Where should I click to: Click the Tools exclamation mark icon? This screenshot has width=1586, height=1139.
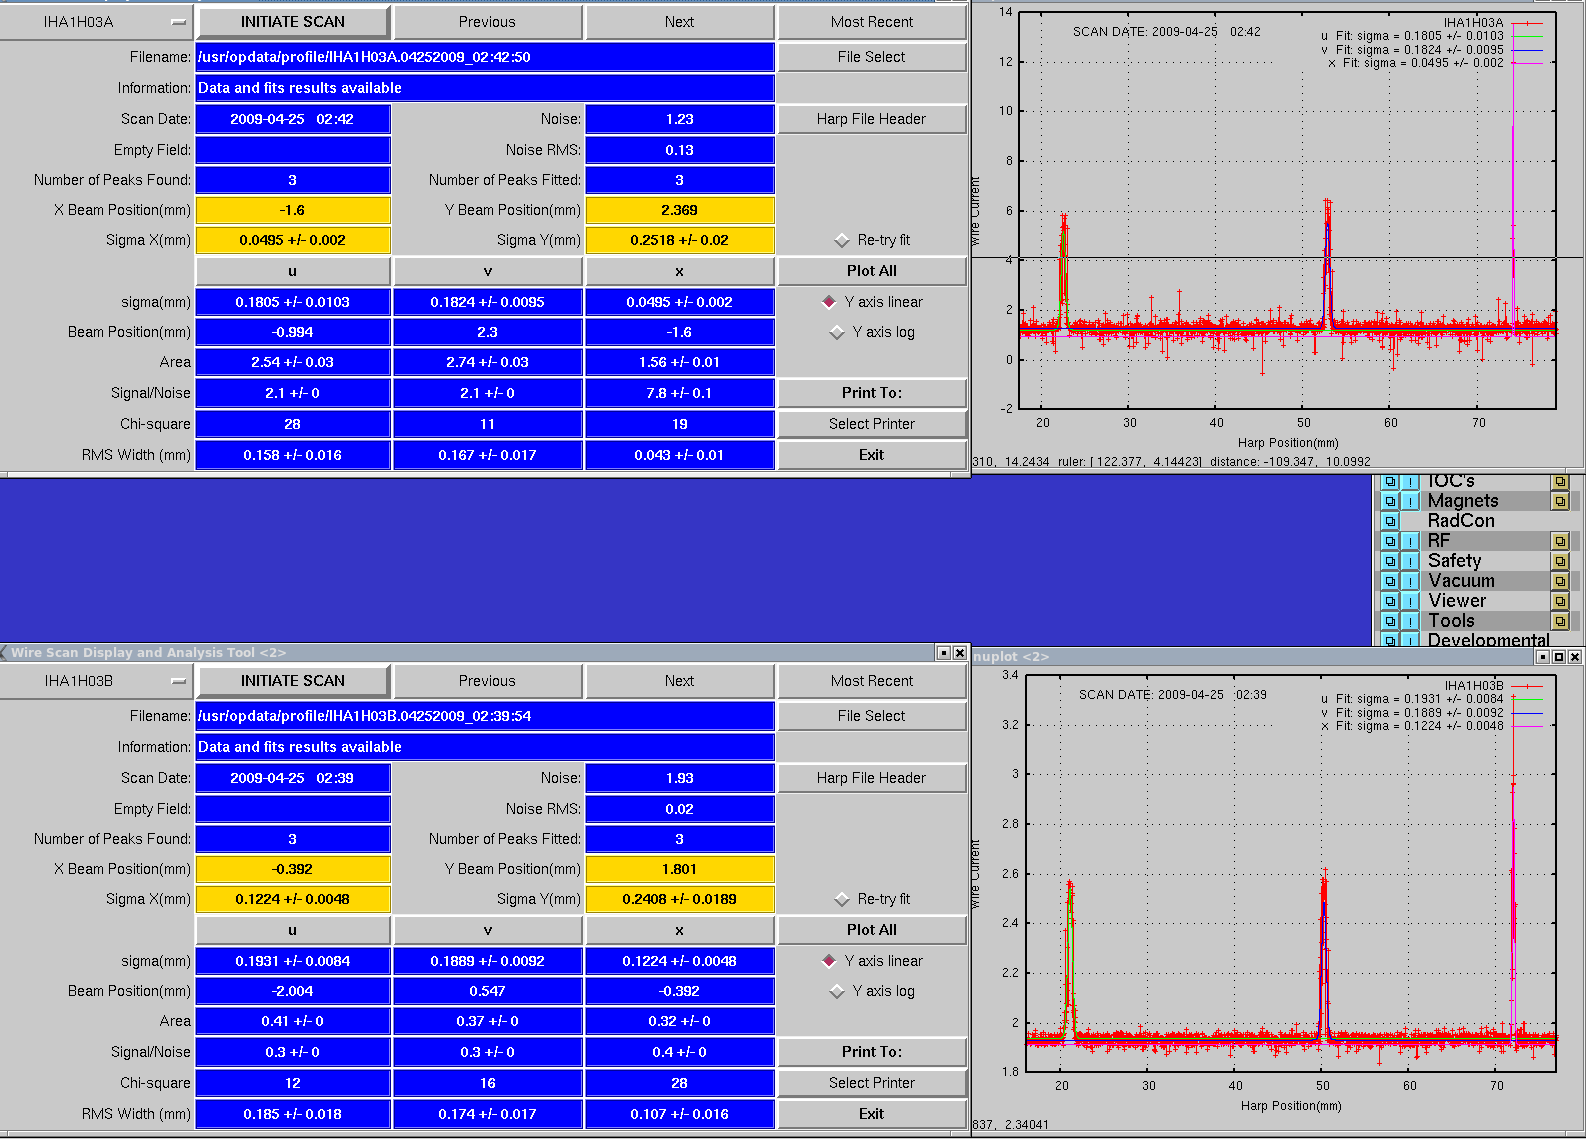coord(1410,621)
